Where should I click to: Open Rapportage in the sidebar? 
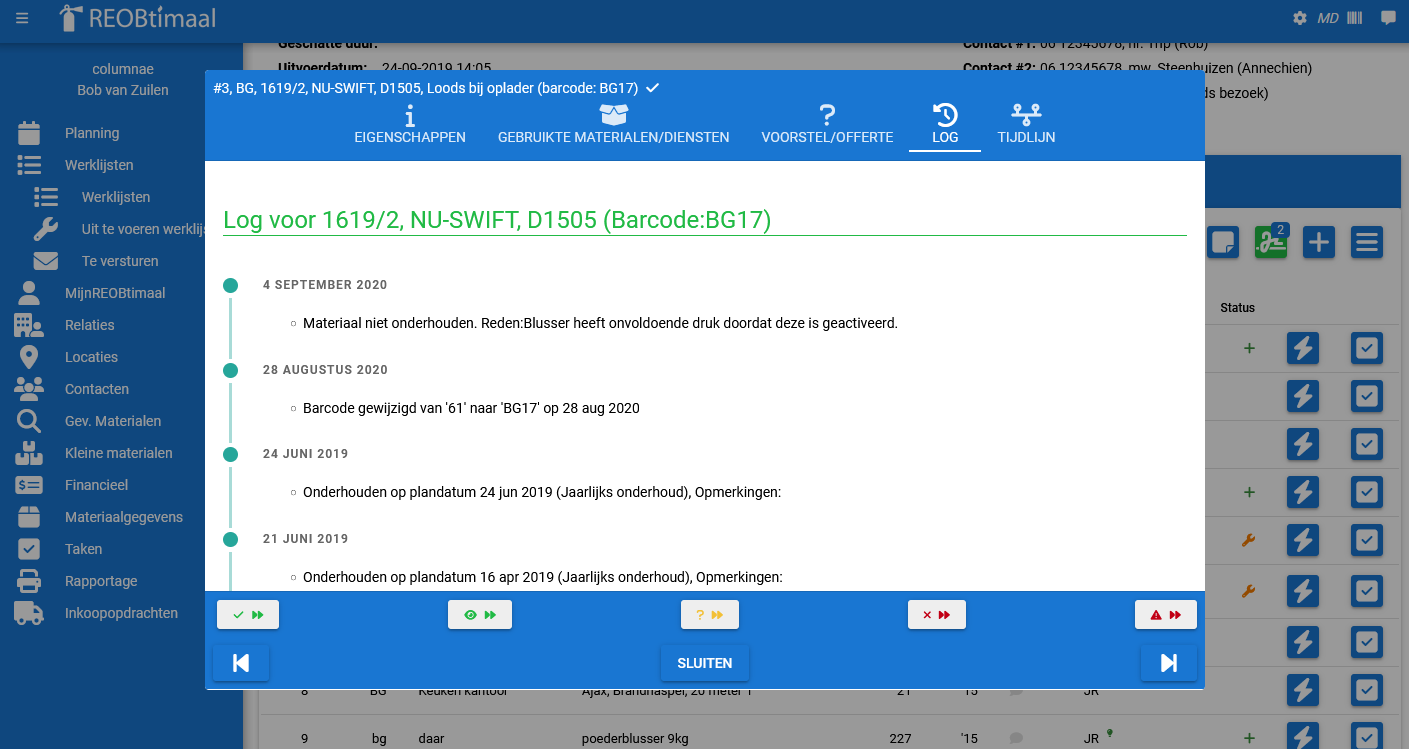[x=101, y=581]
